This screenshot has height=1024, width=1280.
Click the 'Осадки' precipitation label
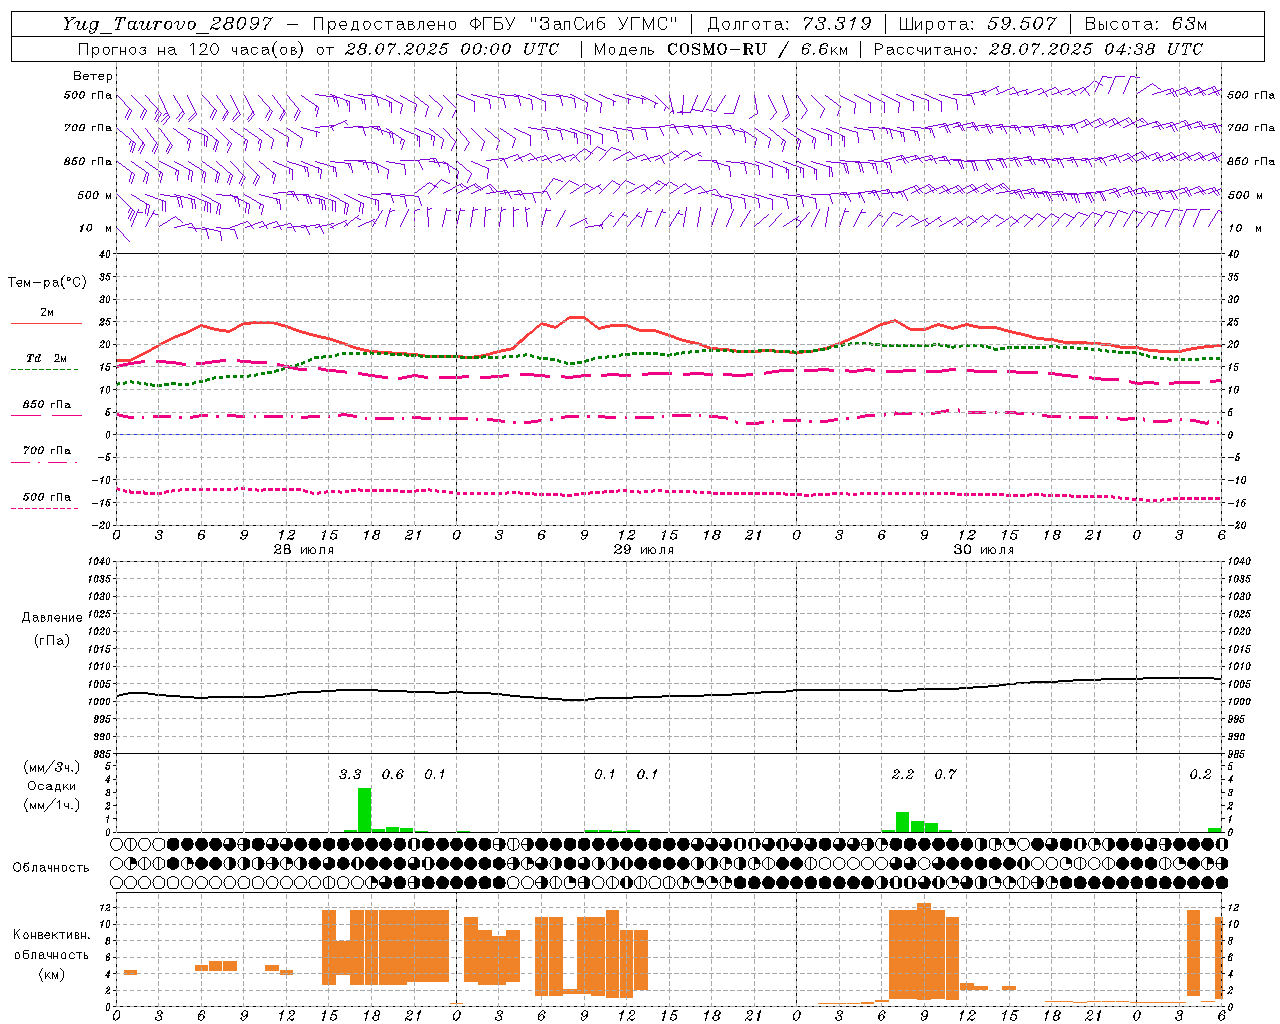coord(52,786)
